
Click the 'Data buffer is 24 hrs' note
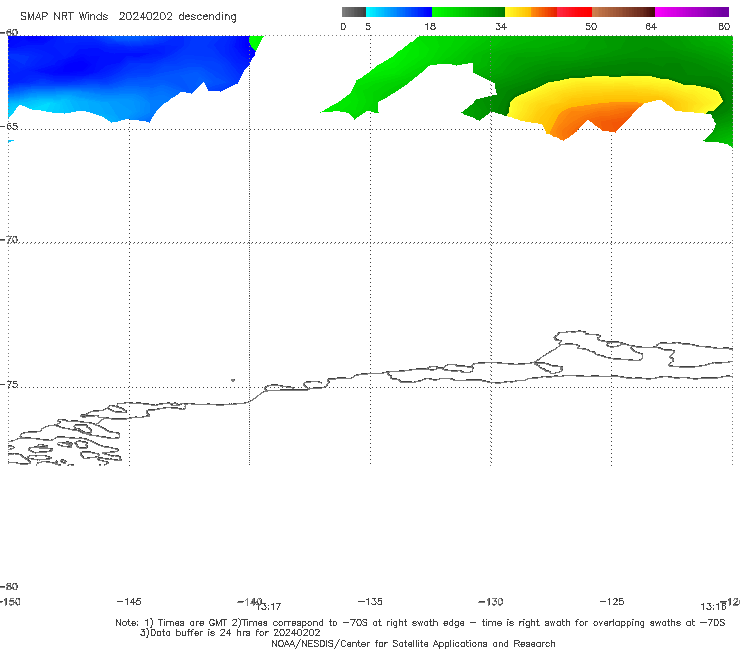(230, 633)
